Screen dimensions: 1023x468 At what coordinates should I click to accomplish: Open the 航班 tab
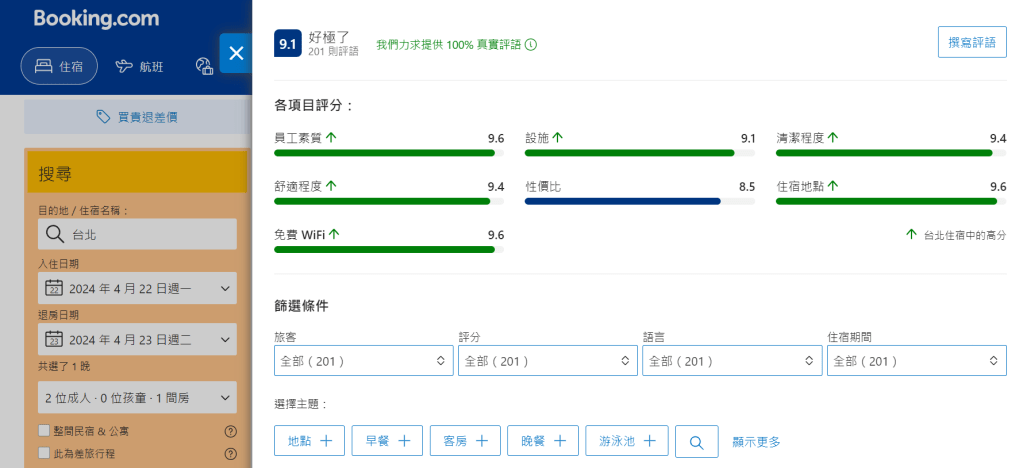point(139,67)
